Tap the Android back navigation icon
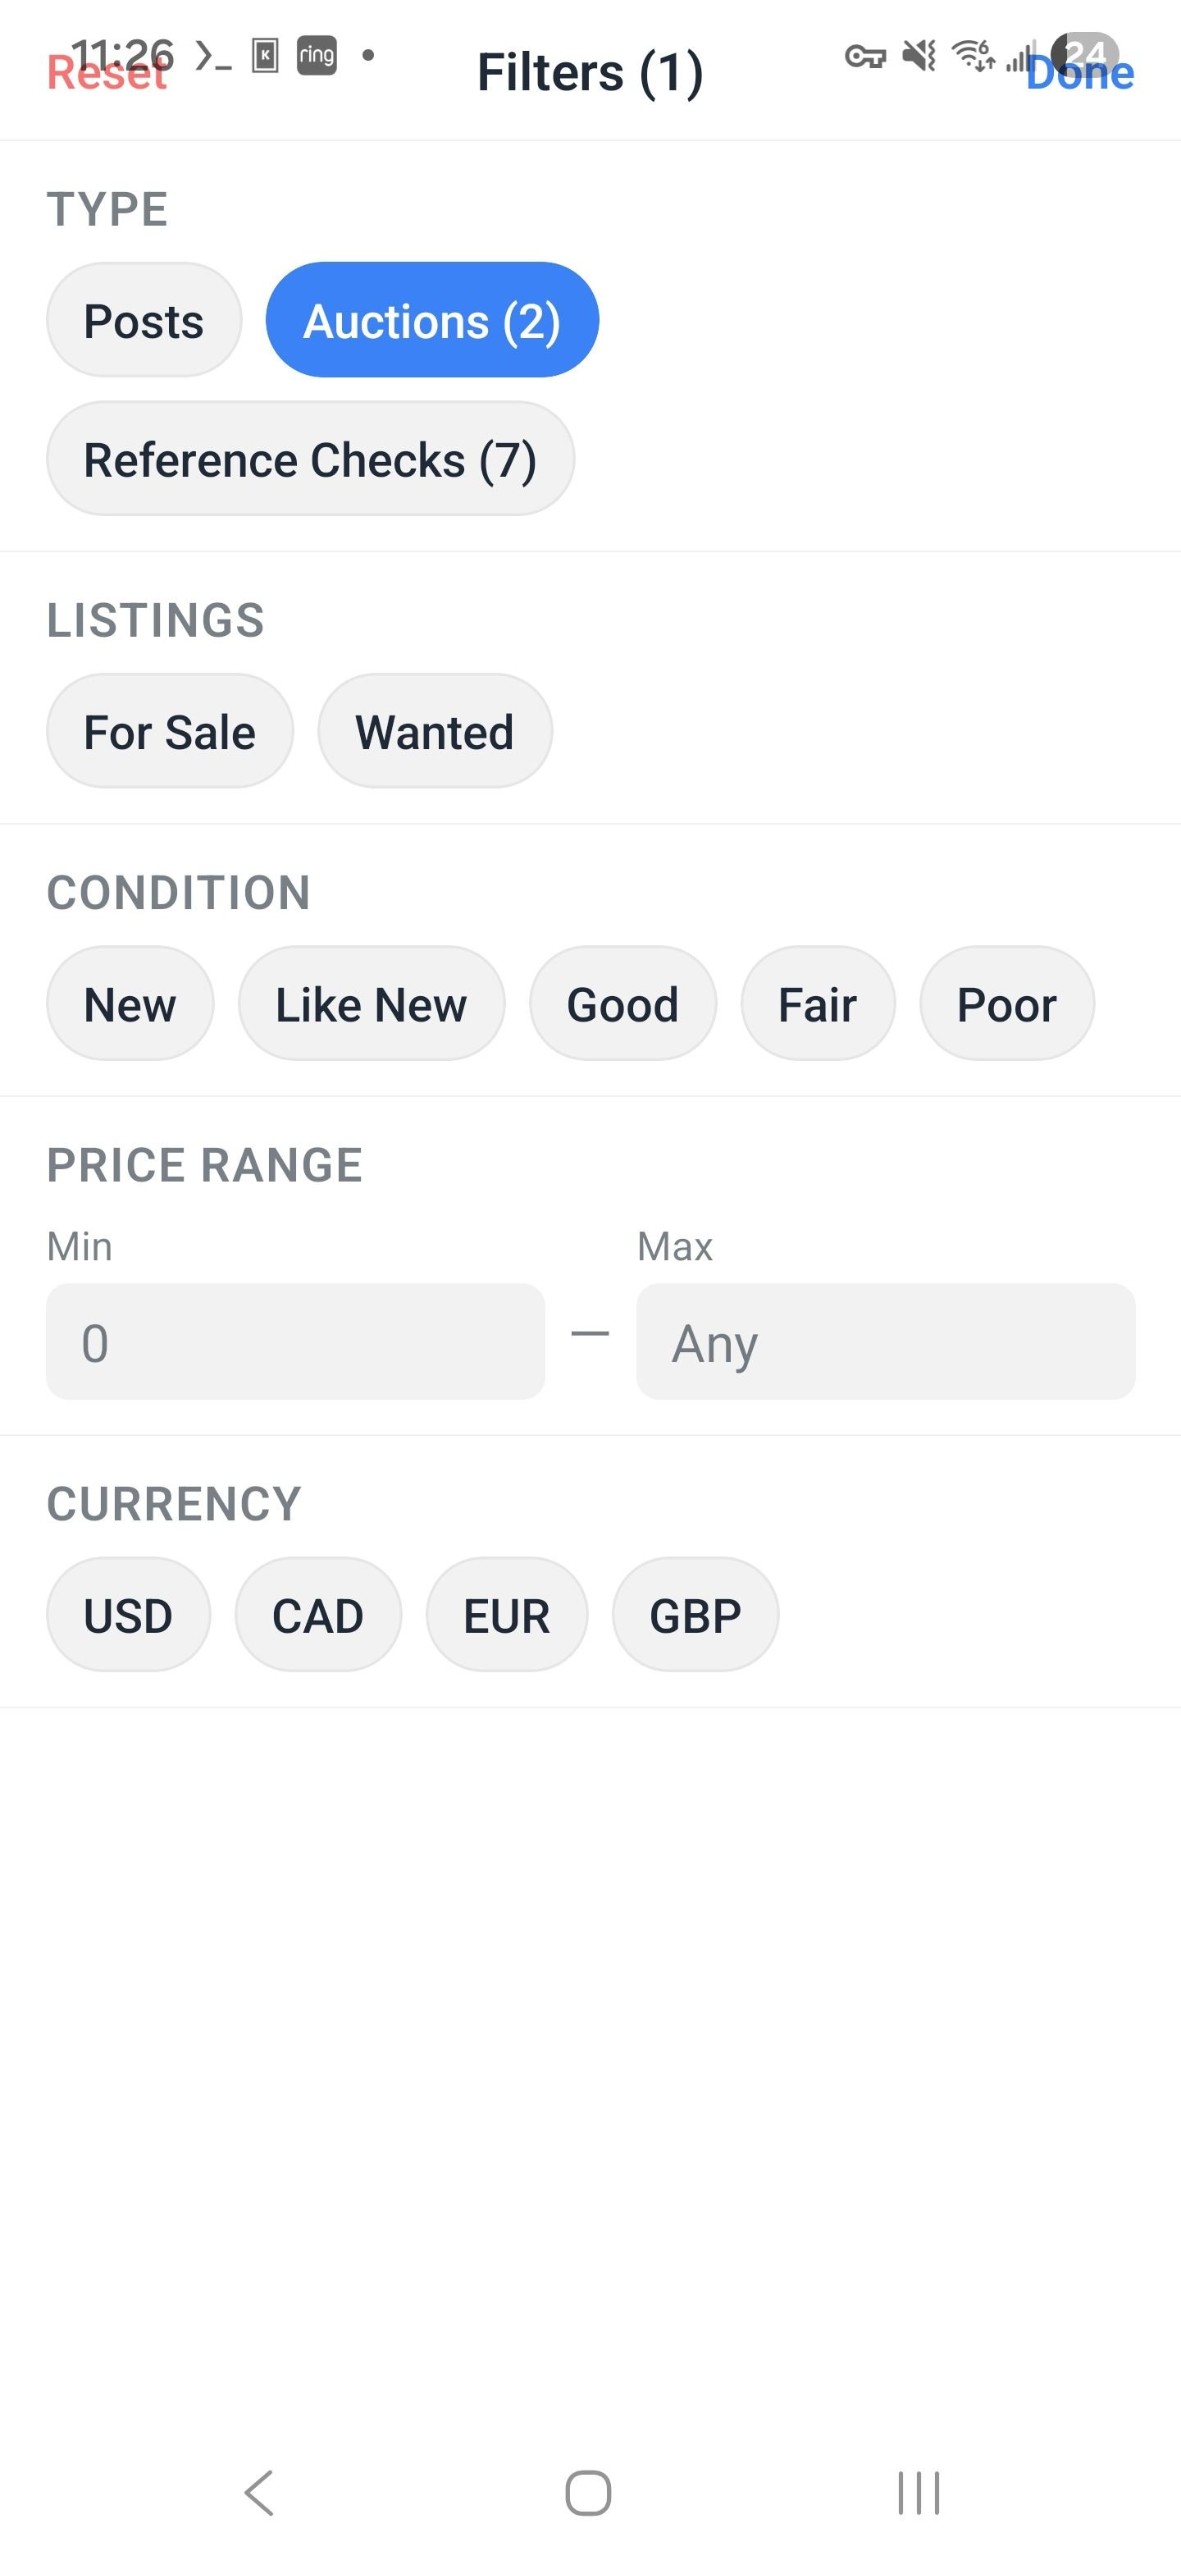 click(x=259, y=2491)
